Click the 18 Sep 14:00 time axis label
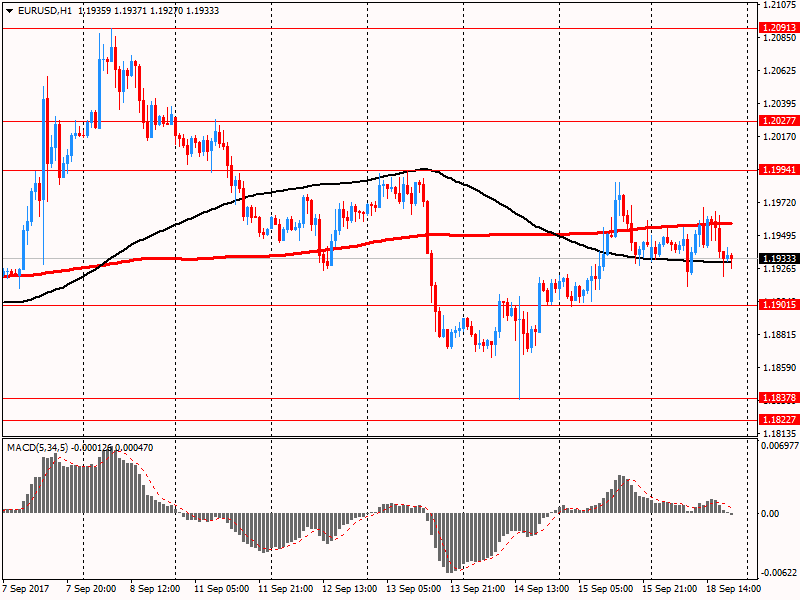 click(x=734, y=588)
